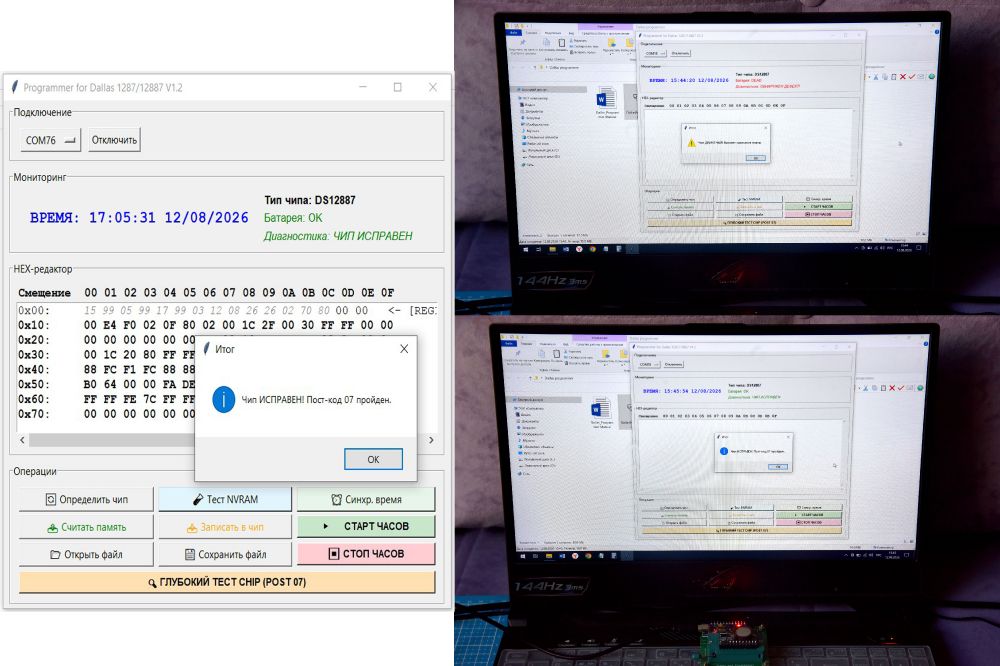
Task: Click the "Смещение" column header text
Action: point(44,293)
